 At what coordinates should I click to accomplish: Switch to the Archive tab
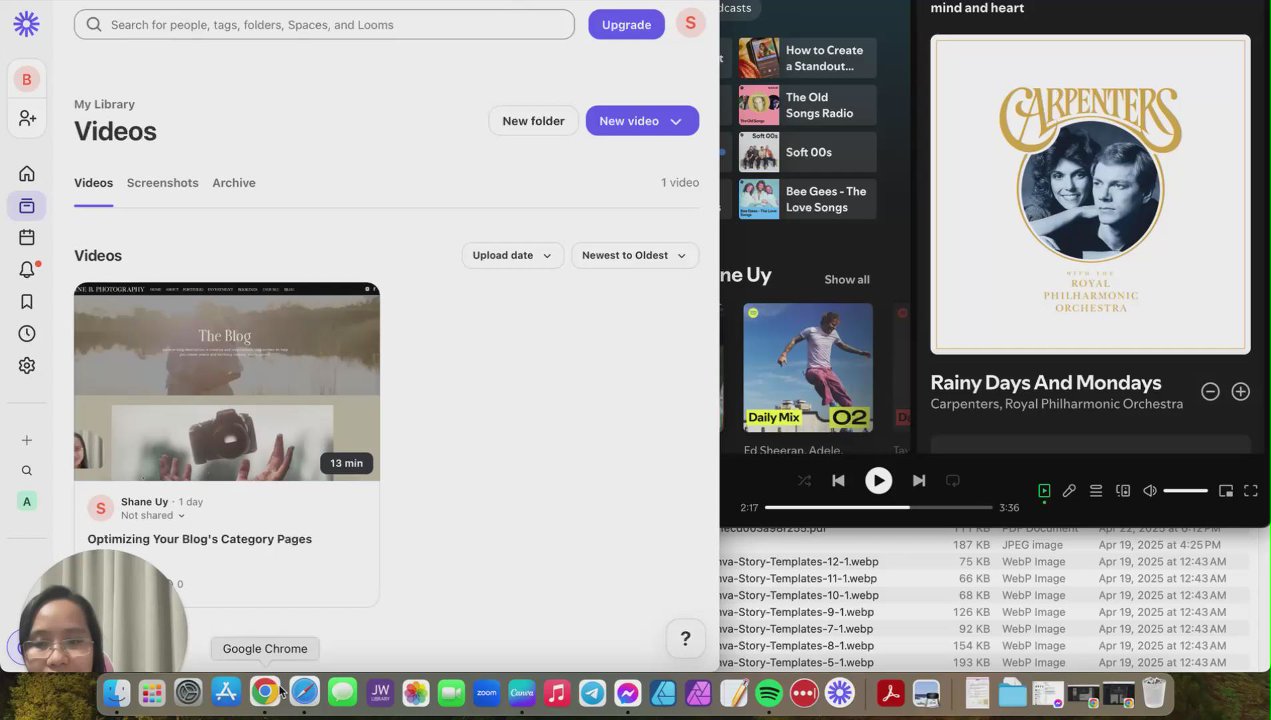234,183
